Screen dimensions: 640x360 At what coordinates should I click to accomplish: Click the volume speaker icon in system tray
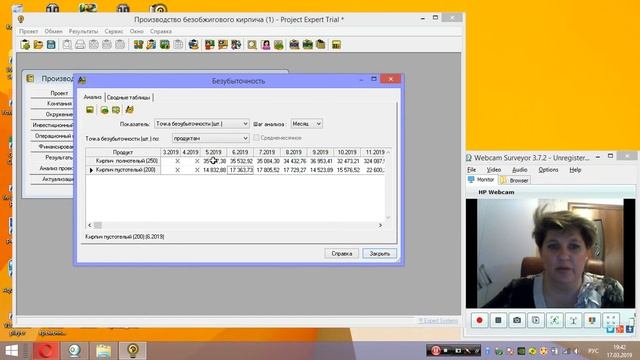(576, 351)
